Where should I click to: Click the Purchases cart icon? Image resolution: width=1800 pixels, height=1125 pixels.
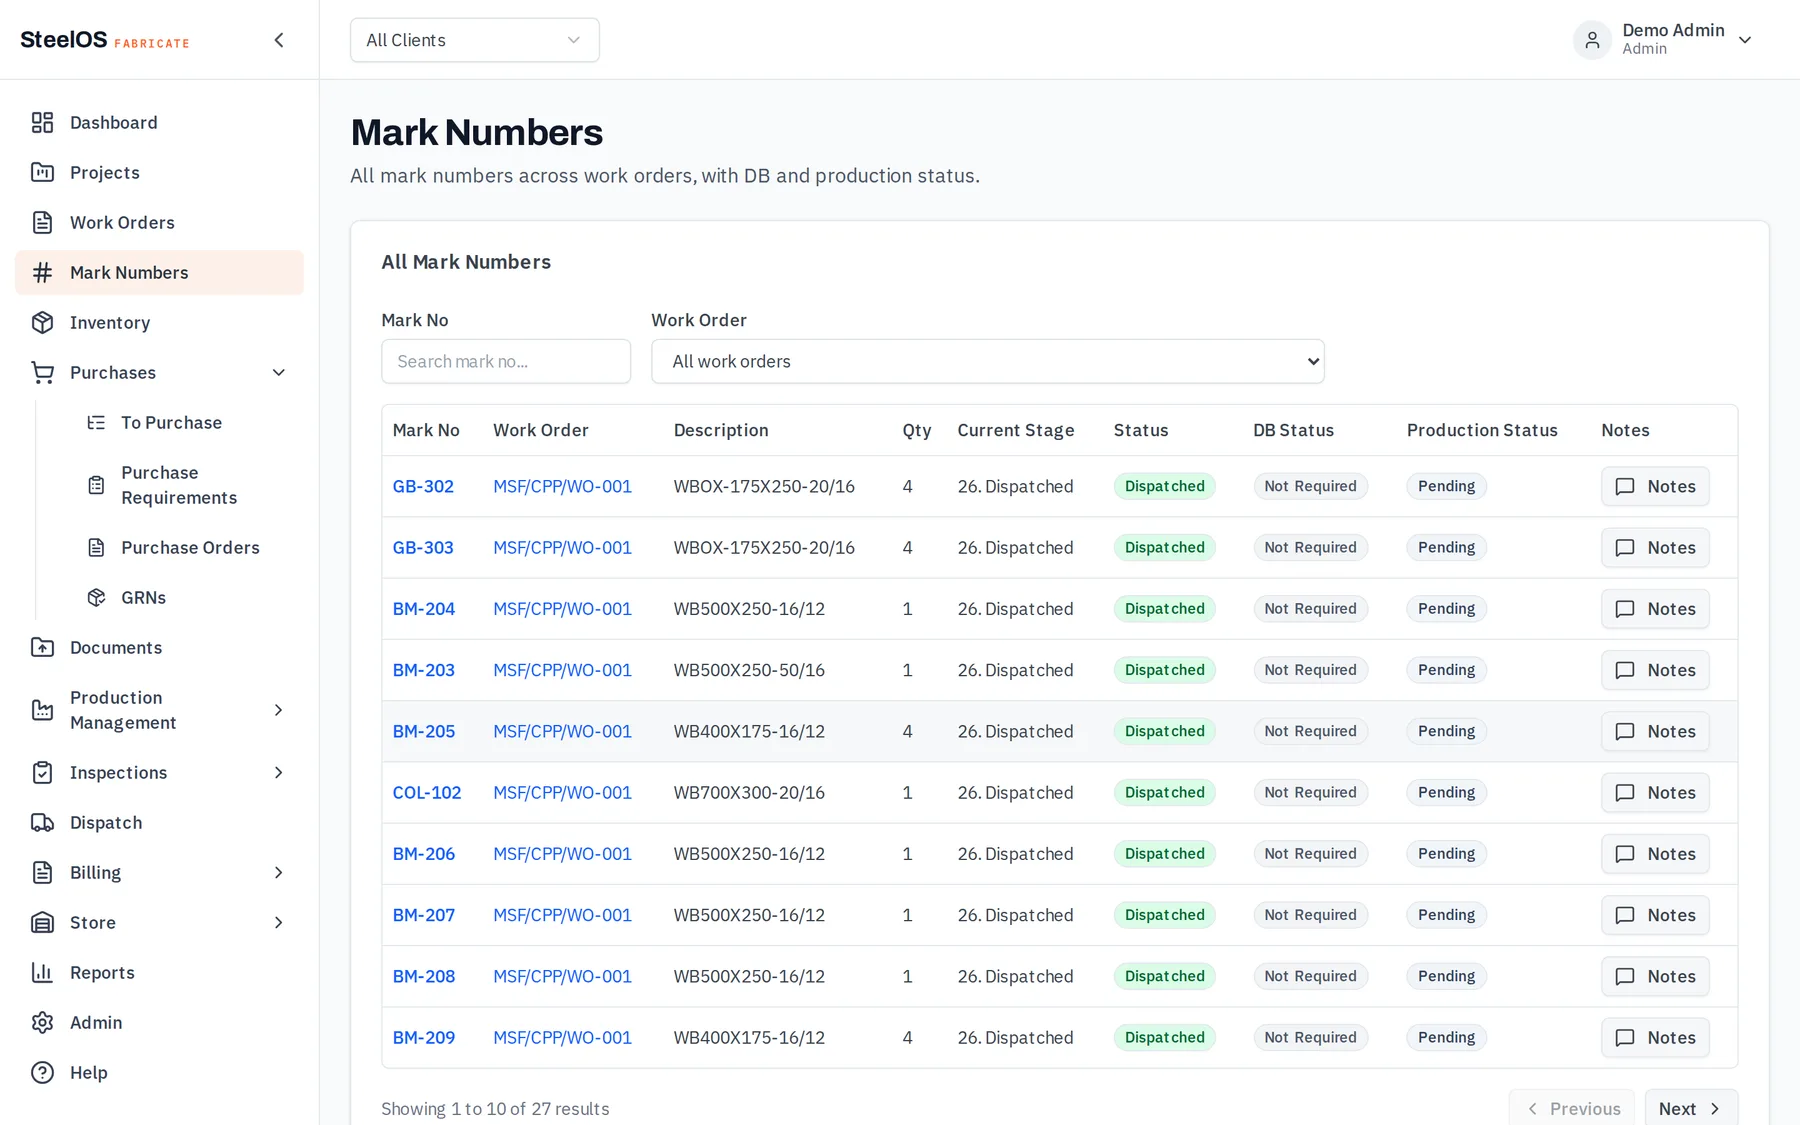[x=42, y=373]
